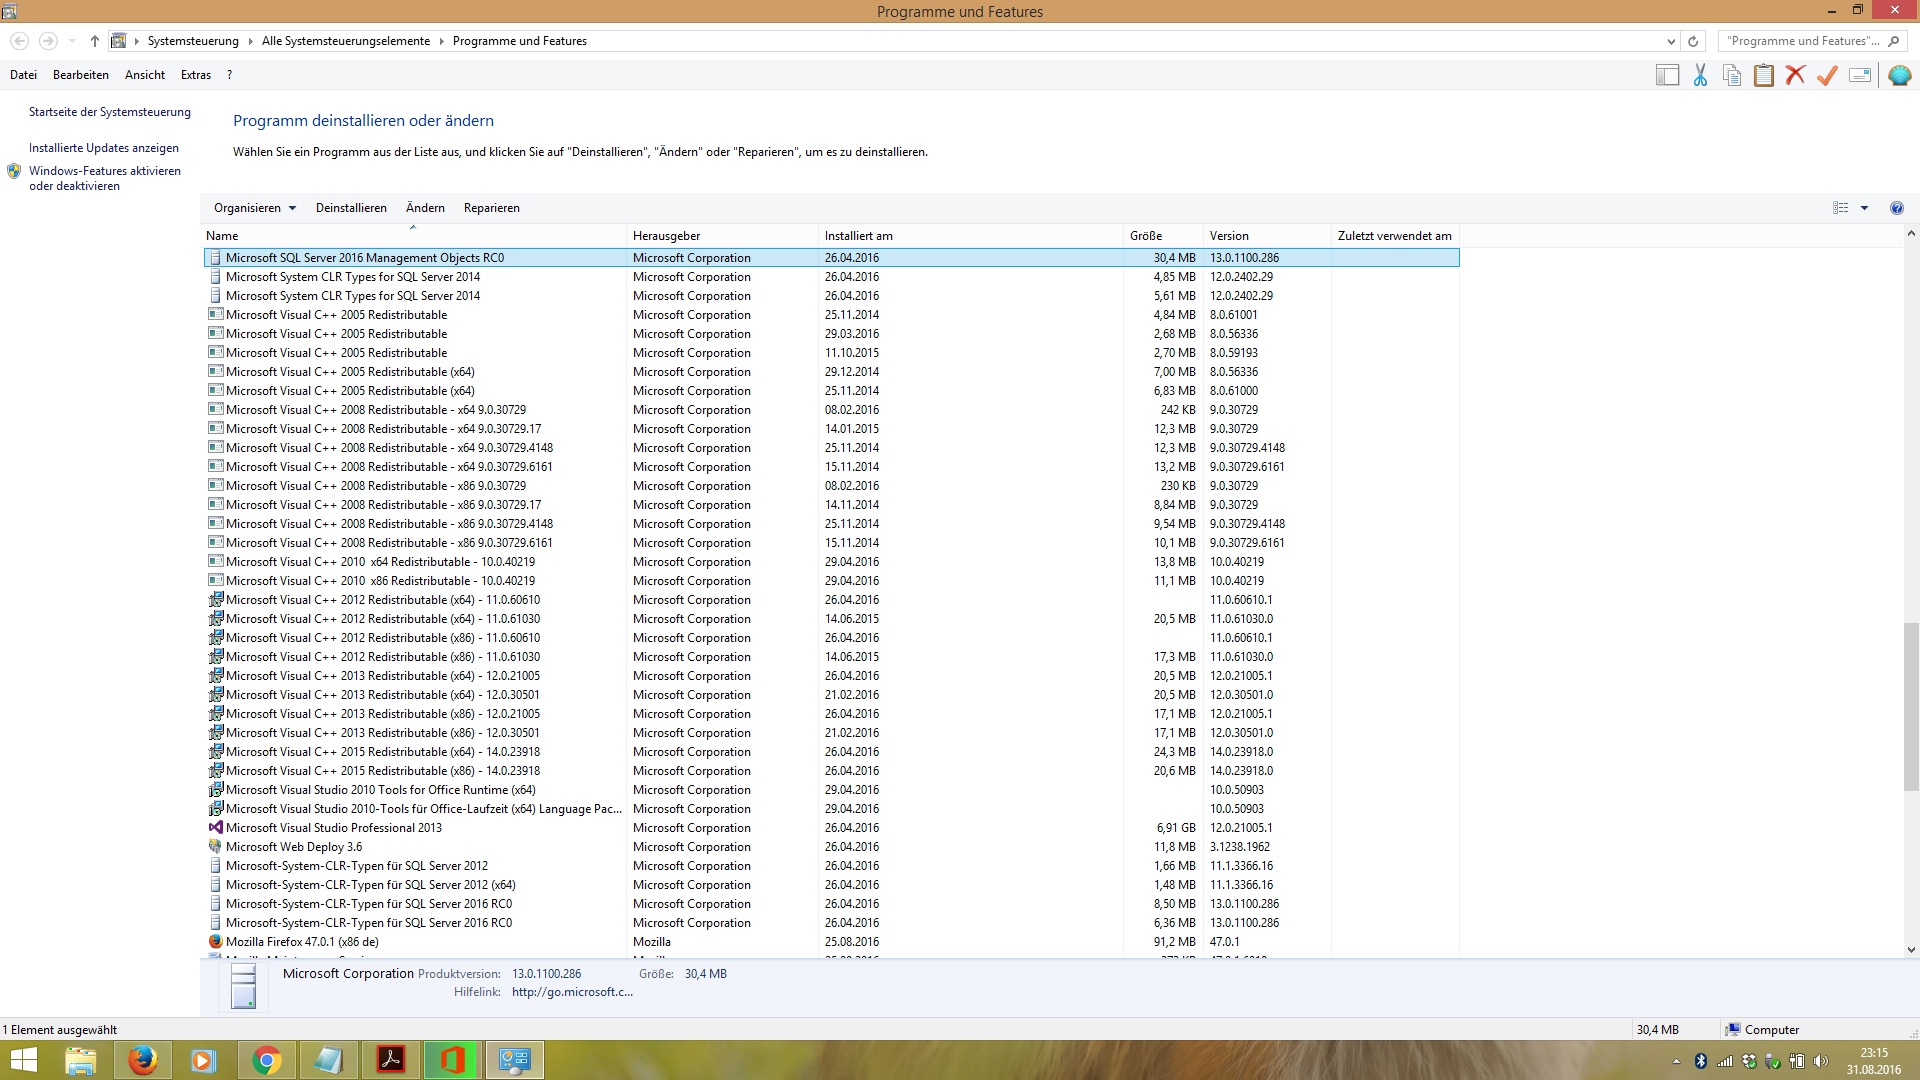Click the email envelope toolbar icon
Image resolution: width=1920 pixels, height=1080 pixels.
click(1860, 75)
